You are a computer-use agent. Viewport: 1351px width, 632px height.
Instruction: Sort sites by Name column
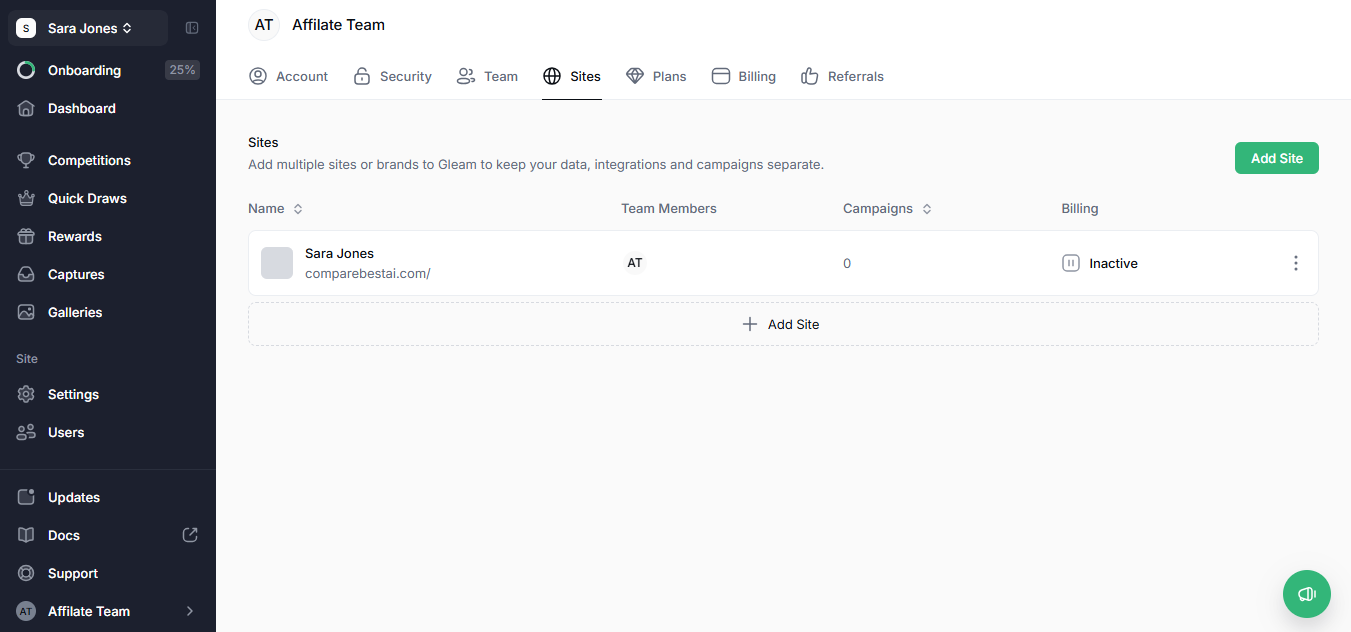tap(275, 209)
